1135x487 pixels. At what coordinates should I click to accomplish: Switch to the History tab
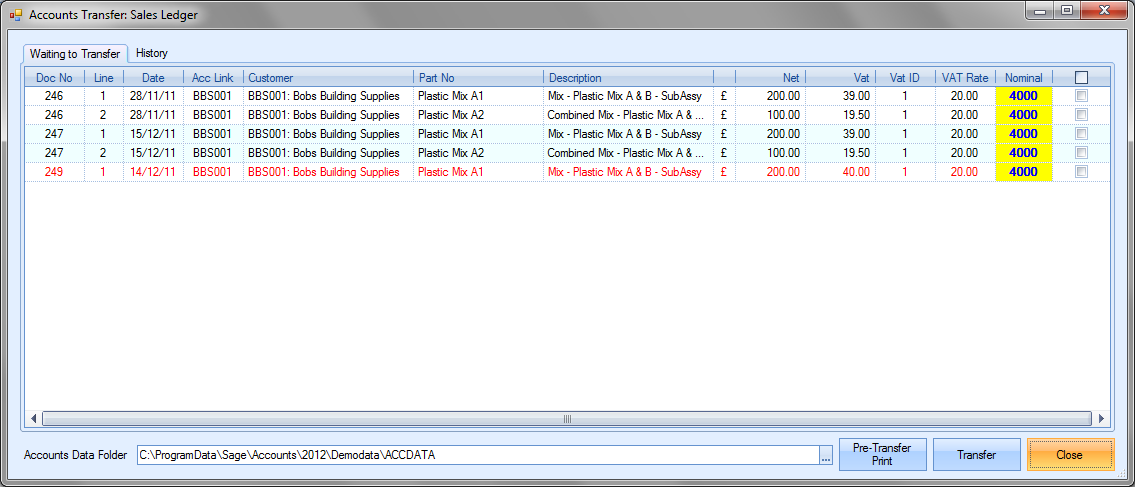tap(152, 53)
